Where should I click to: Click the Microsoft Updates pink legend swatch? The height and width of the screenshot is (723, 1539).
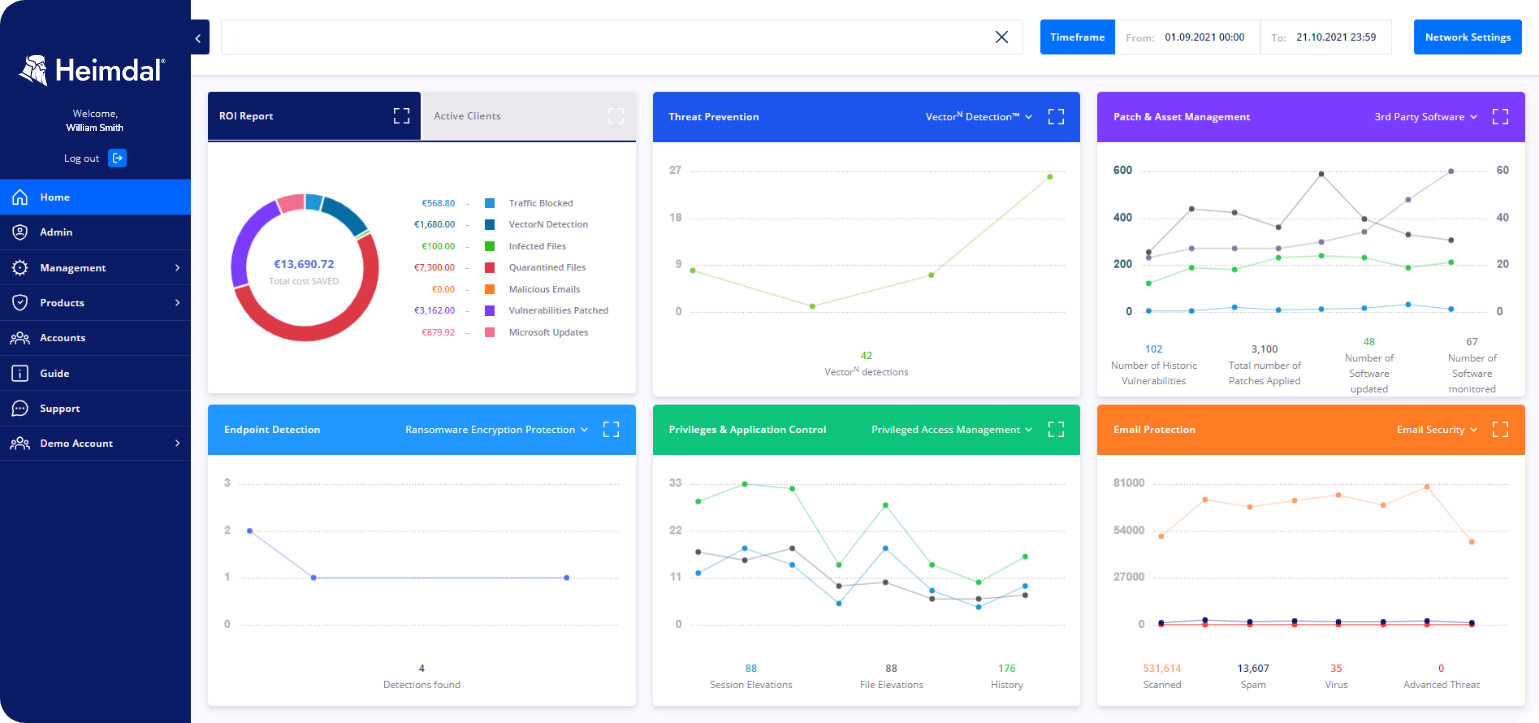[490, 332]
